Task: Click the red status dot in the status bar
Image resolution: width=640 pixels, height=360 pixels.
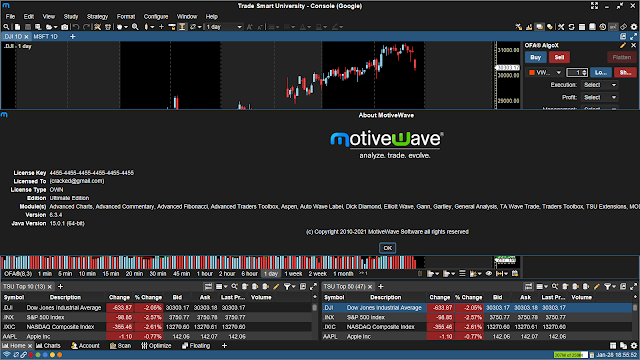Action: click(31, 355)
